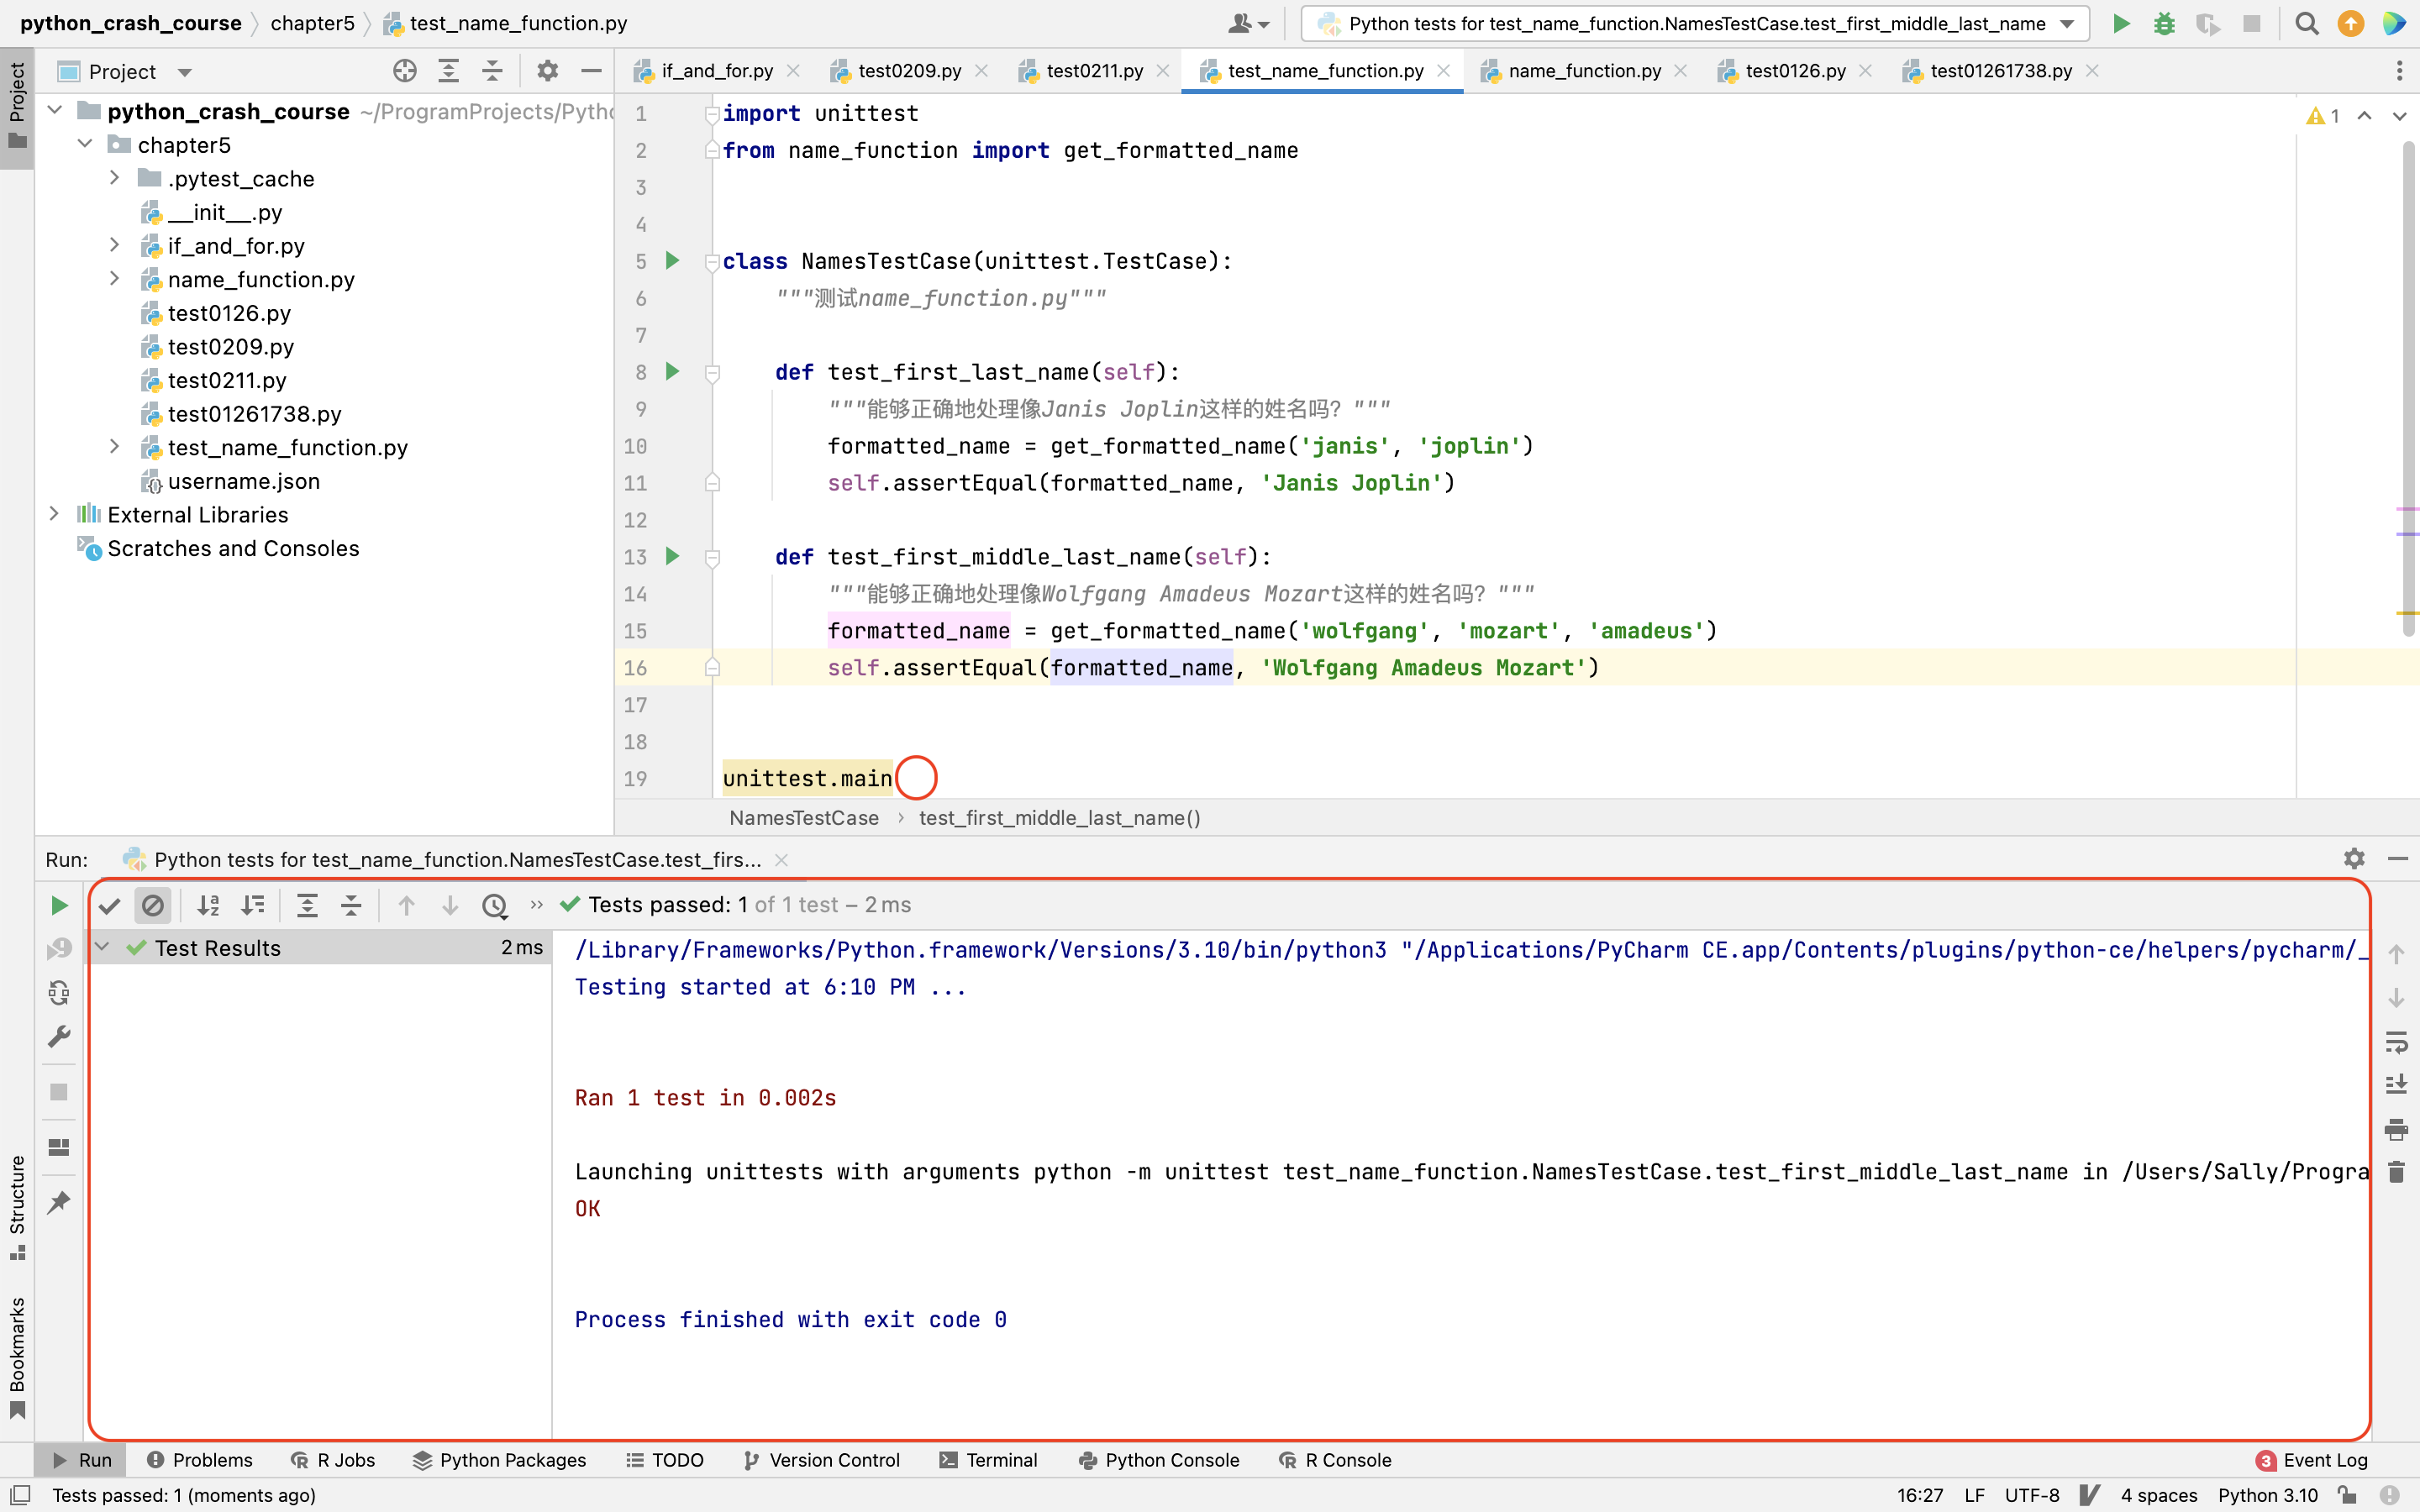2420x1512 pixels.
Task: Close test_name_function.py tab
Action: (x=1443, y=71)
